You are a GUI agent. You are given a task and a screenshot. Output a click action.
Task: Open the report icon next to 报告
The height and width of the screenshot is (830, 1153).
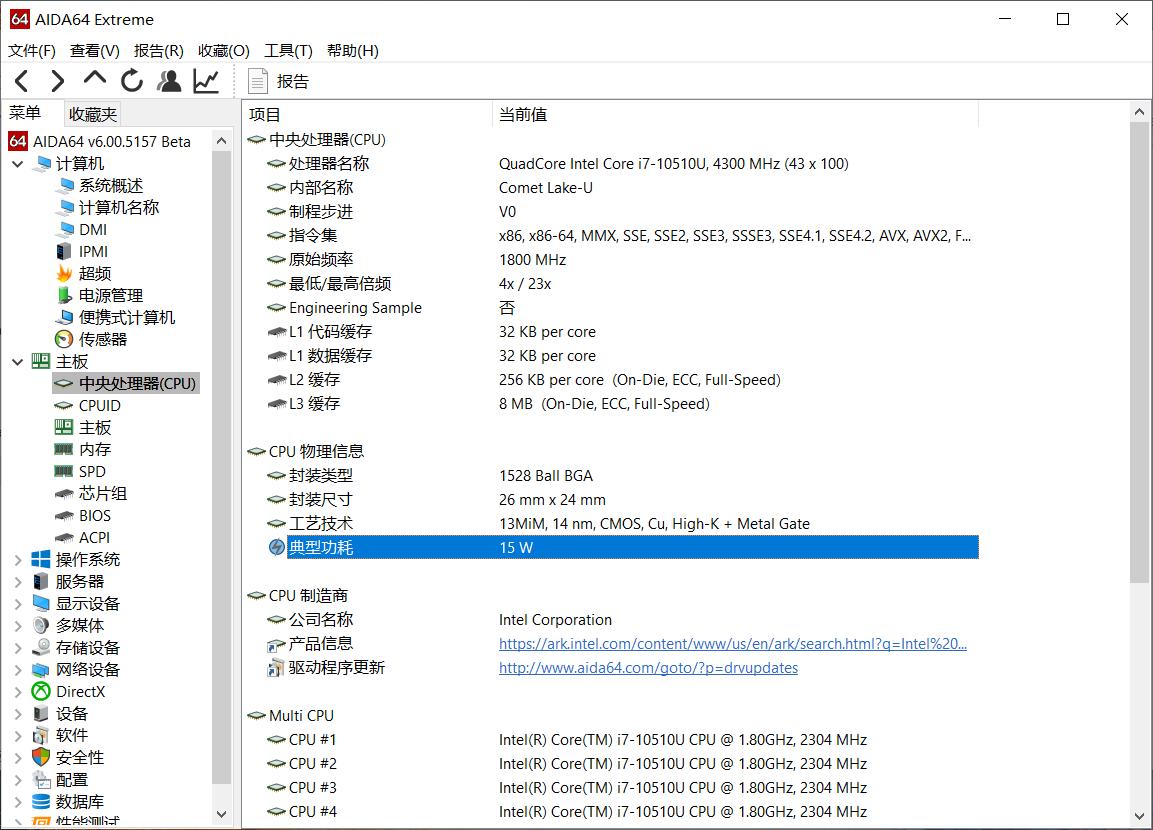coord(260,80)
